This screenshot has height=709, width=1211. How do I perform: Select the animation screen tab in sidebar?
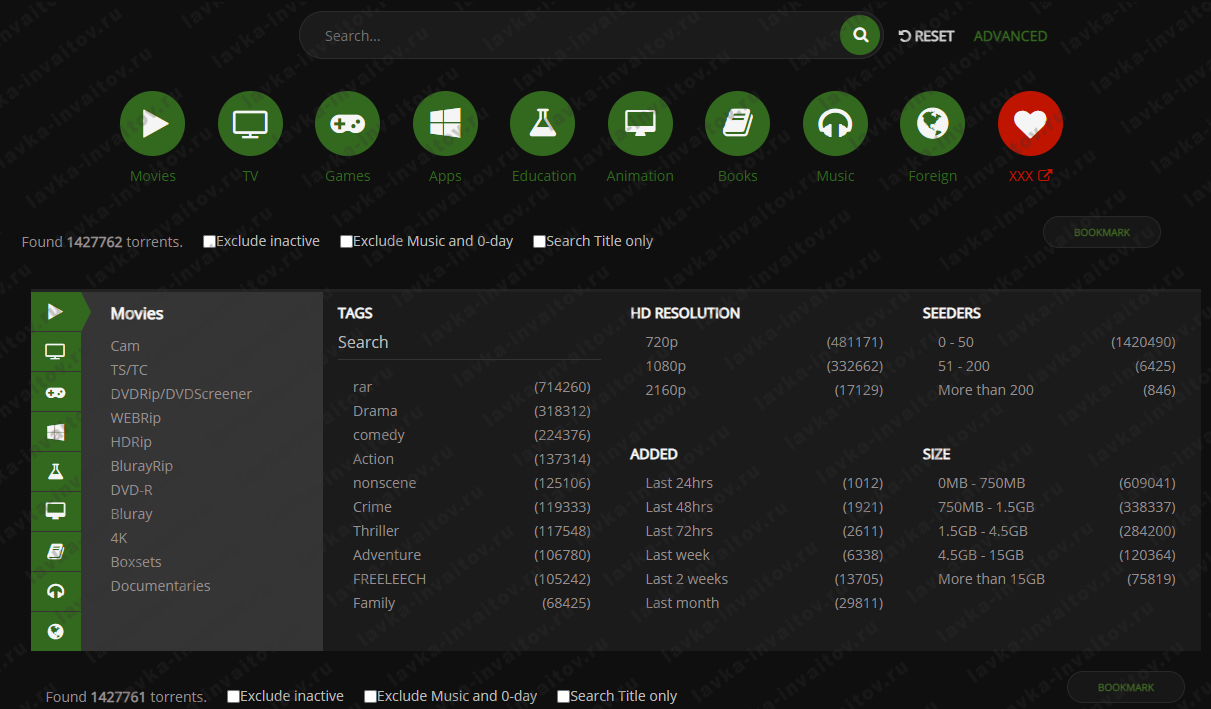click(x=56, y=511)
